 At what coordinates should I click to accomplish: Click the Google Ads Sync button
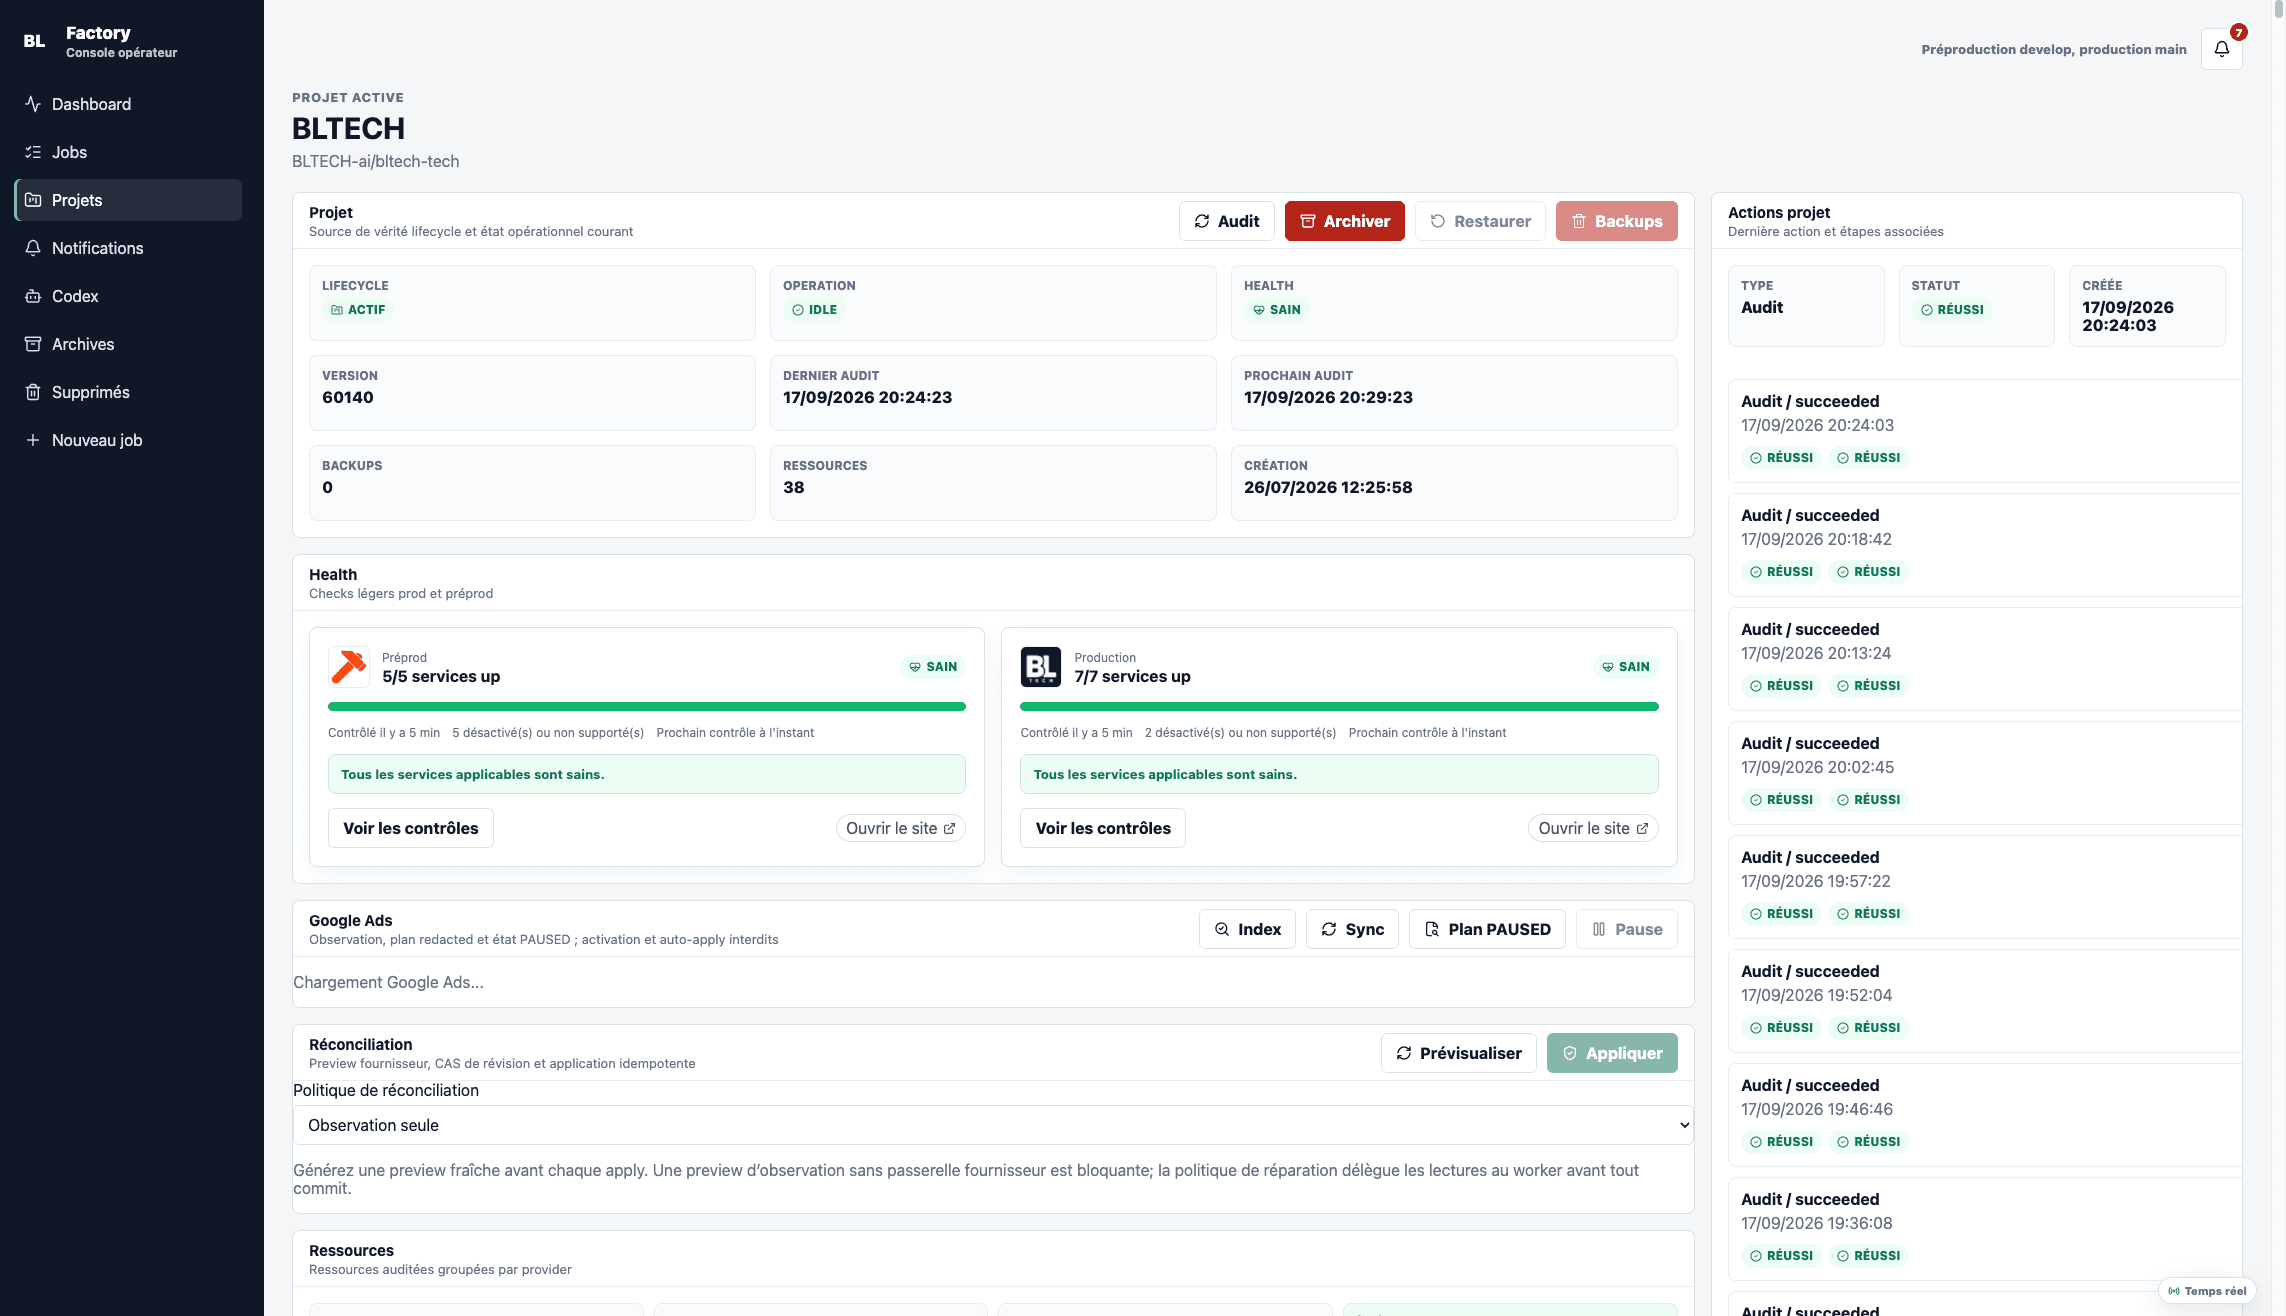1352,929
